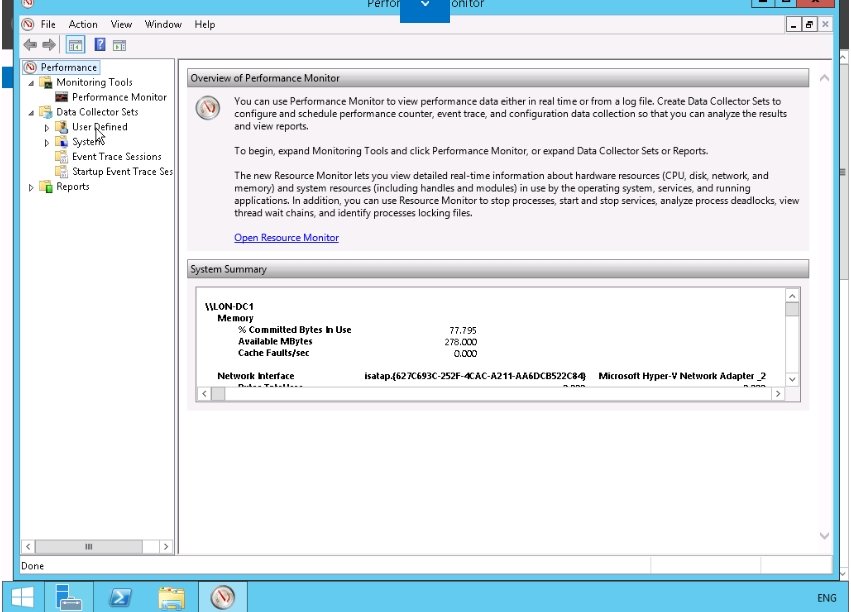Image resolution: width=851 pixels, height=612 pixels.
Task: Click the Back arrow toolbar icon
Action: 30,45
